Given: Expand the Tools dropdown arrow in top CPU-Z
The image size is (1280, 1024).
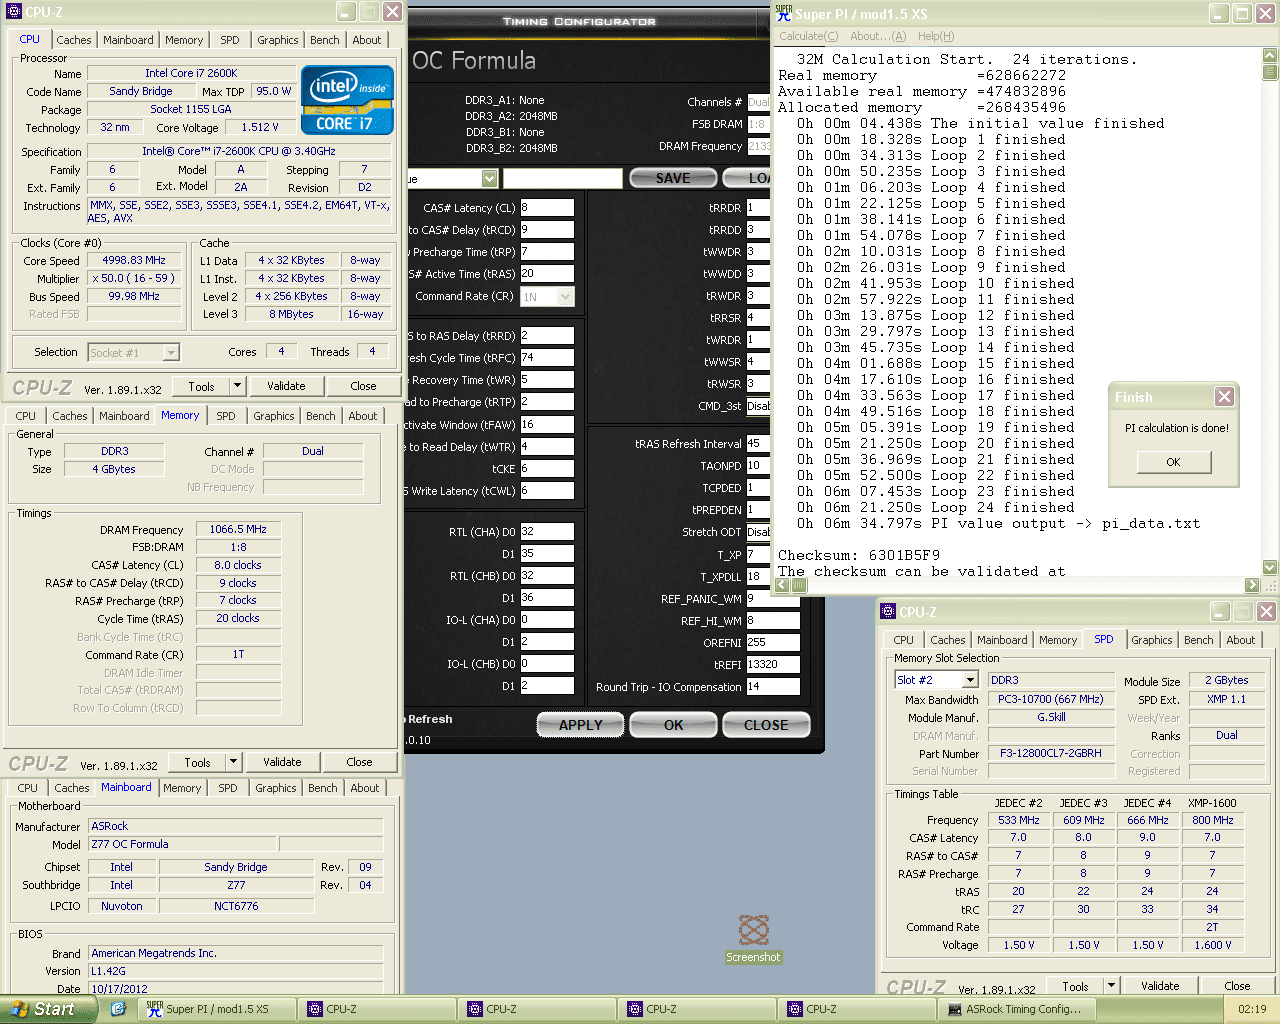Looking at the screenshot, I should (x=237, y=386).
